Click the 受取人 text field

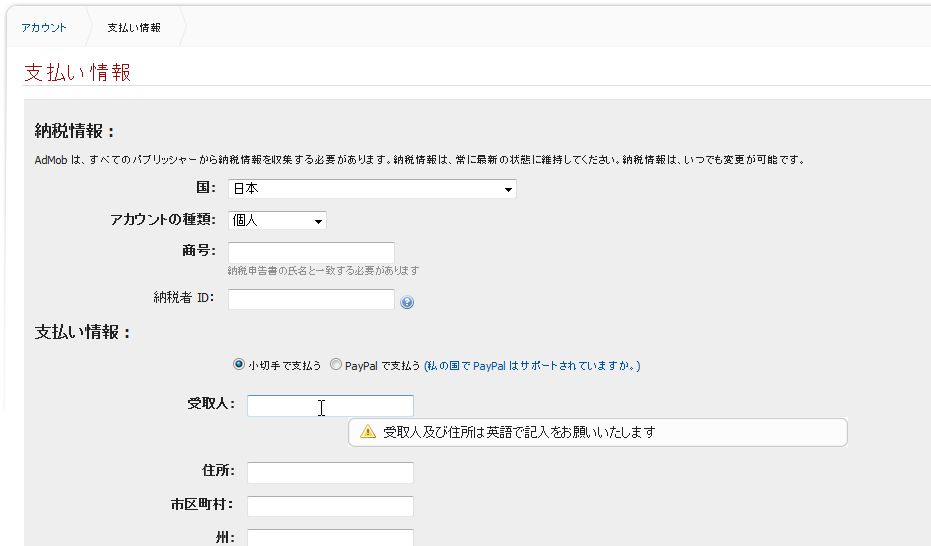click(330, 405)
